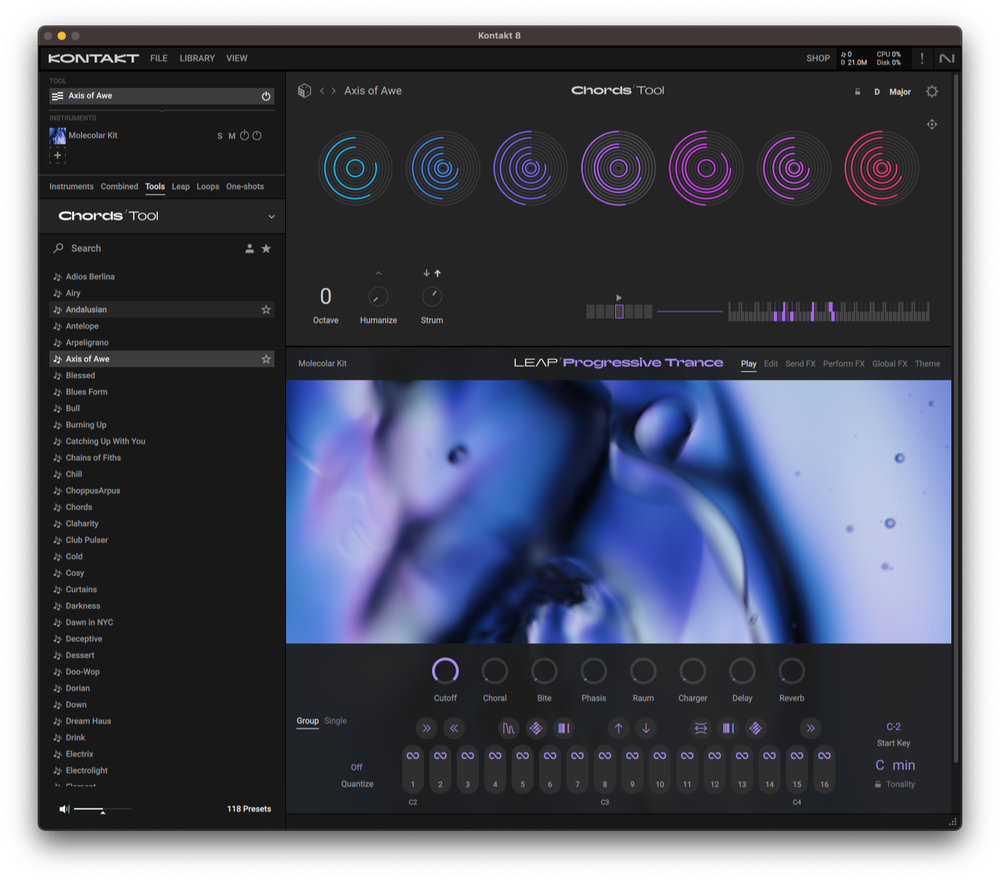Collapse the Chords Tool header chevron

click(270, 215)
